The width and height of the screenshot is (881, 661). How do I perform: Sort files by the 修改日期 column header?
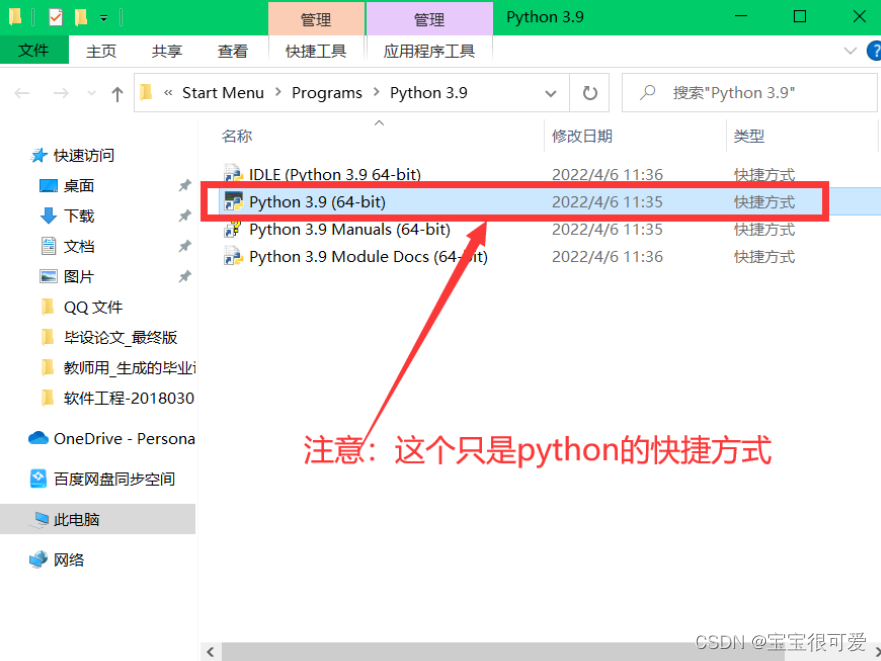(x=582, y=136)
